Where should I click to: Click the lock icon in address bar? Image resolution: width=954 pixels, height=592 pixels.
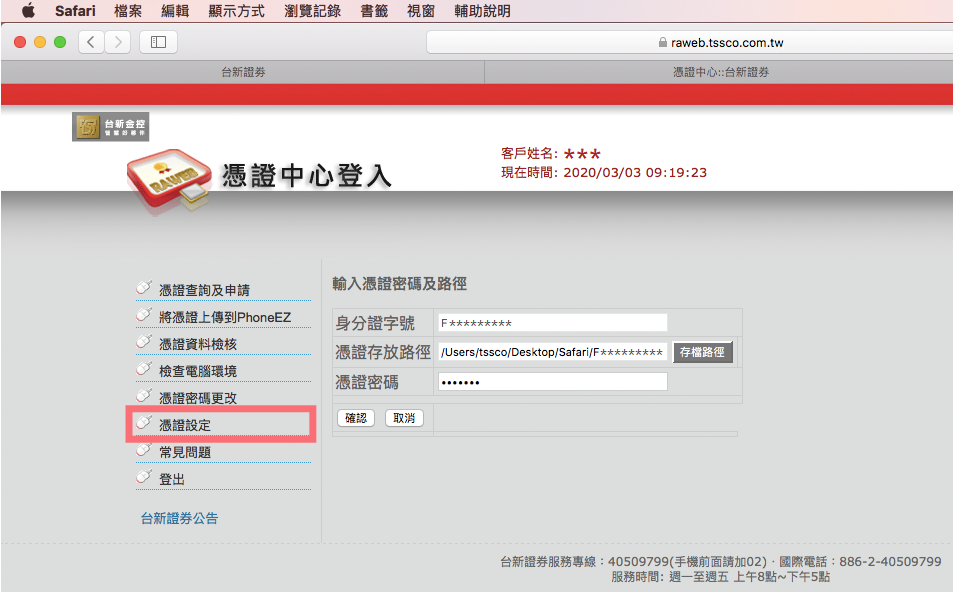663,43
